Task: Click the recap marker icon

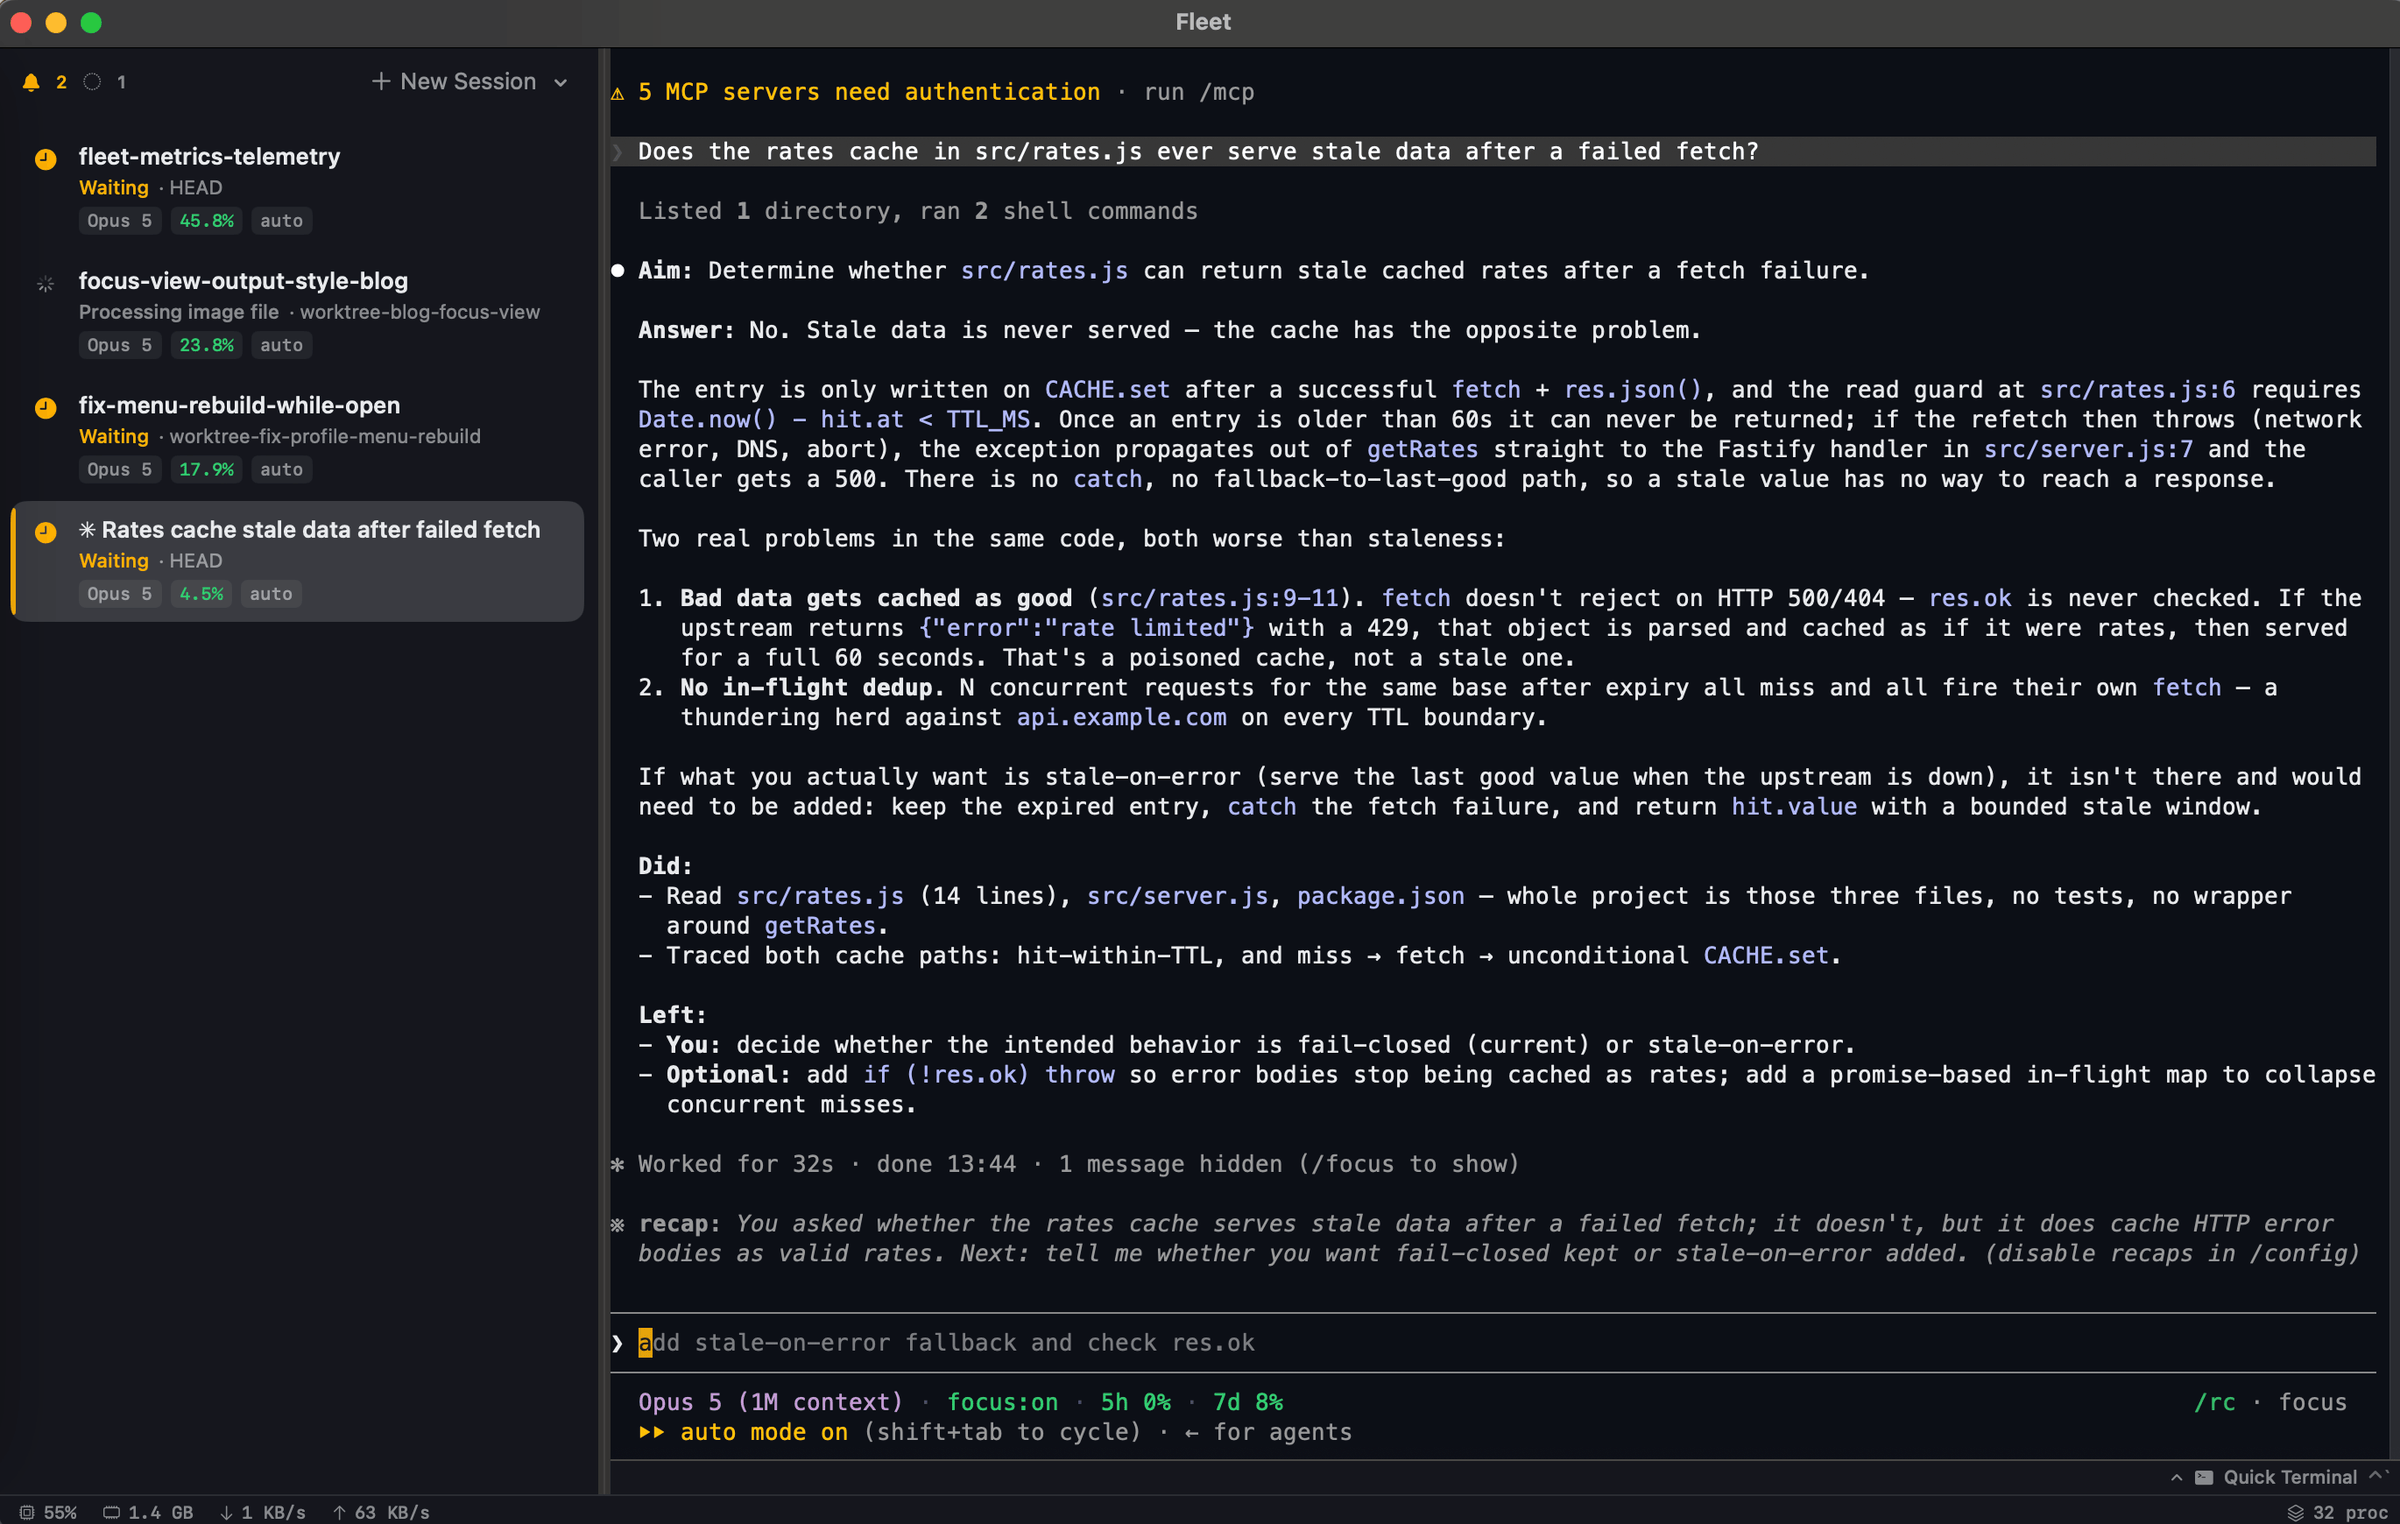Action: pyautogui.click(x=618, y=1225)
